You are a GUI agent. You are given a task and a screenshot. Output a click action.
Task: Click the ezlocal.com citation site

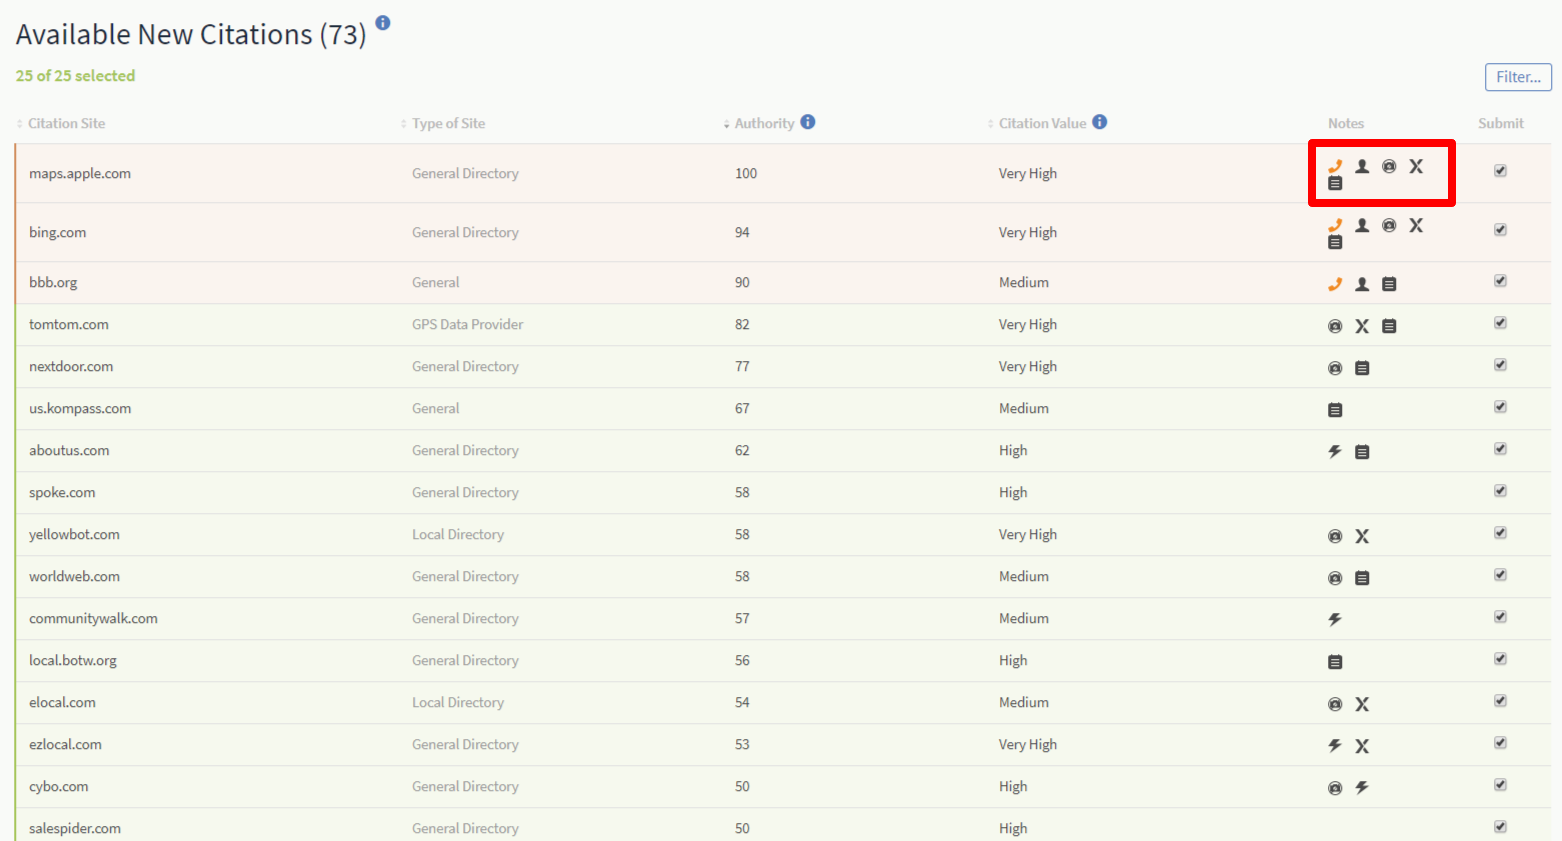click(x=65, y=744)
